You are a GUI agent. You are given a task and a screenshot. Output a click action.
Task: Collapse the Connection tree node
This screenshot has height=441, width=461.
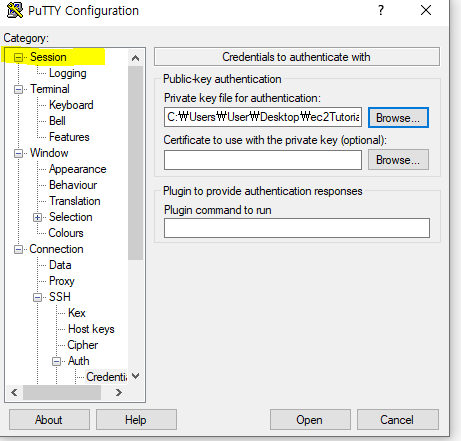pyautogui.click(x=18, y=249)
